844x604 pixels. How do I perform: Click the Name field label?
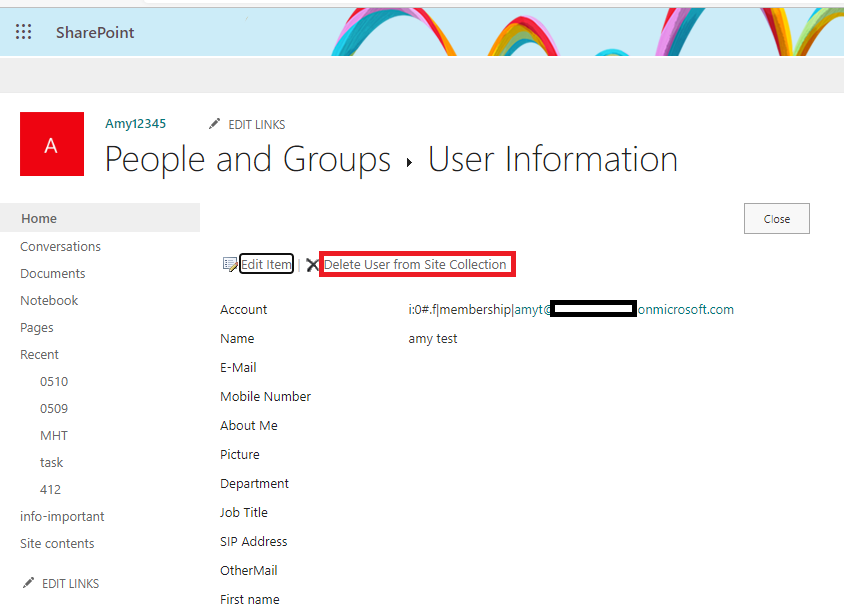pos(237,339)
